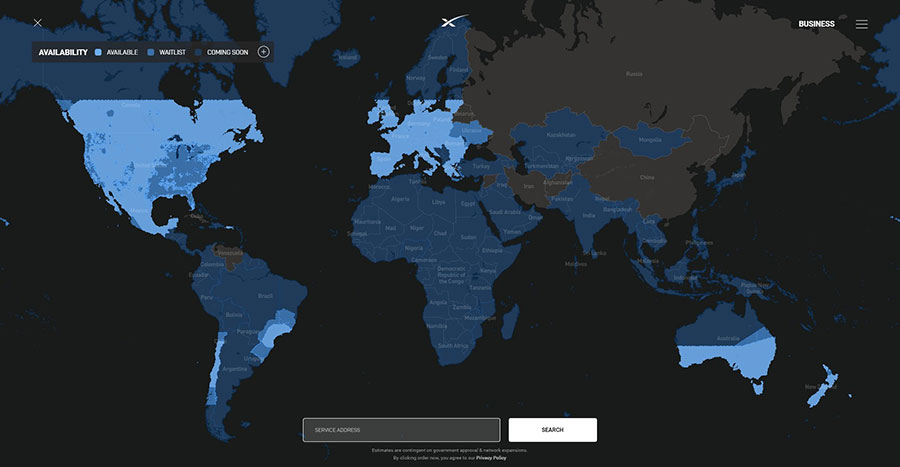Select Brazil on the map
This screenshot has width=900, height=467.
[x=266, y=296]
